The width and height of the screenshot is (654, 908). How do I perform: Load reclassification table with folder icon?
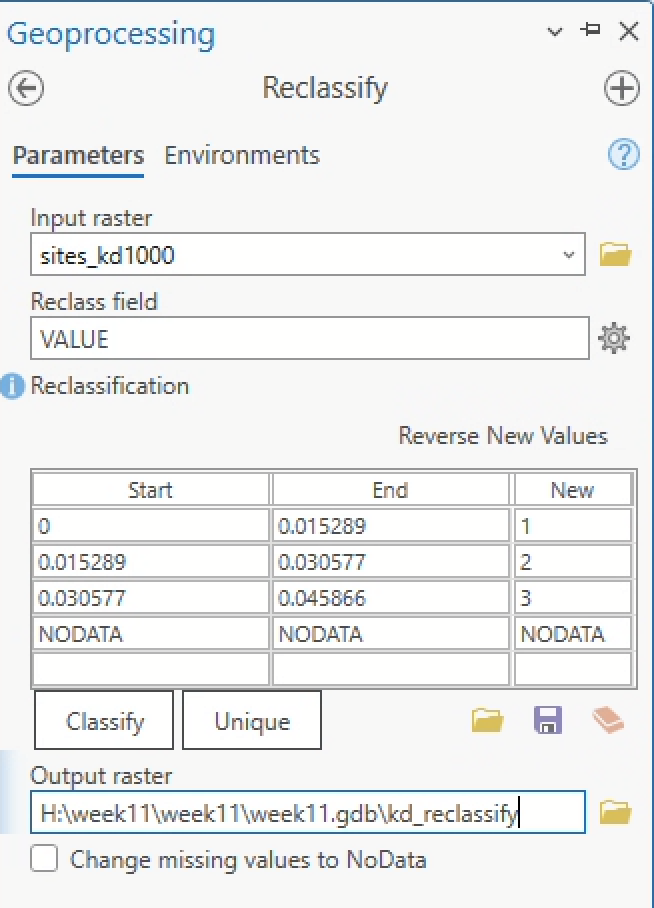(487, 720)
